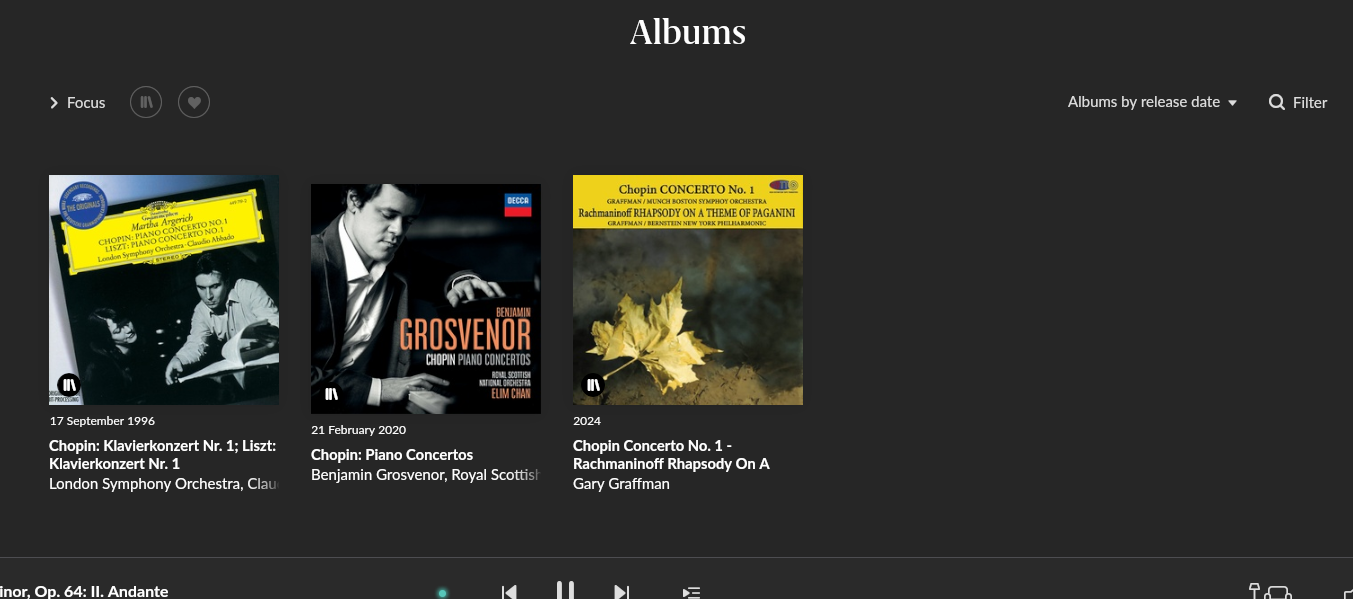Skip to the next track

[621, 592]
